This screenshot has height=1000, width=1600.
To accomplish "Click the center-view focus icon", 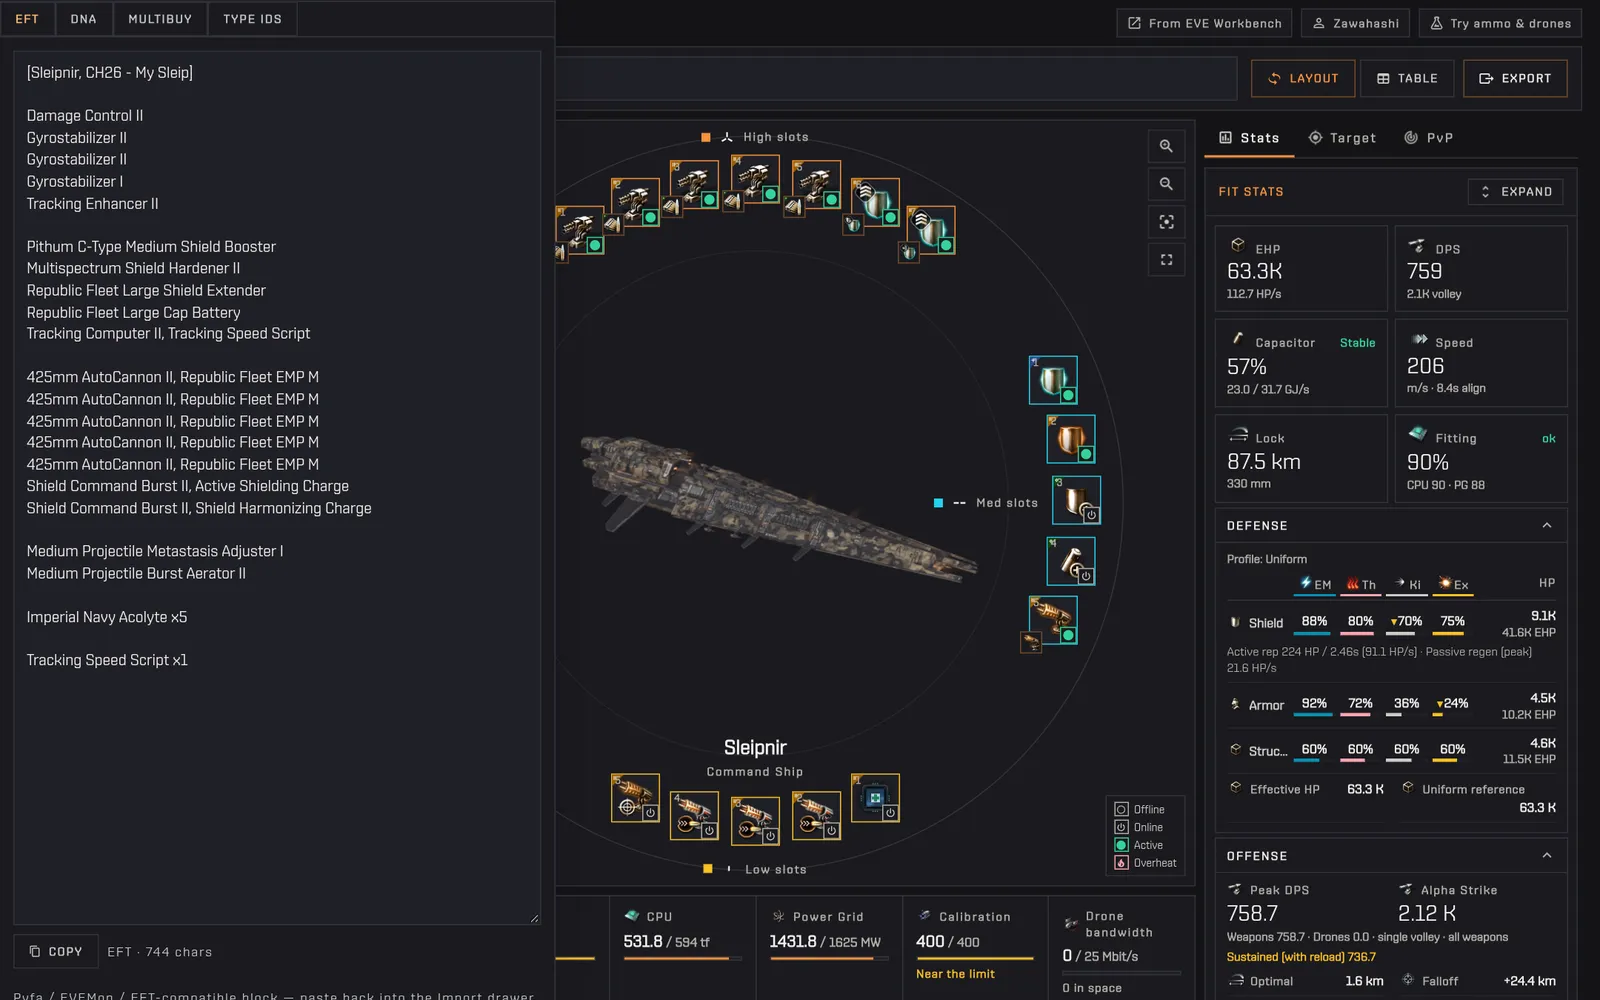I will coord(1166,222).
